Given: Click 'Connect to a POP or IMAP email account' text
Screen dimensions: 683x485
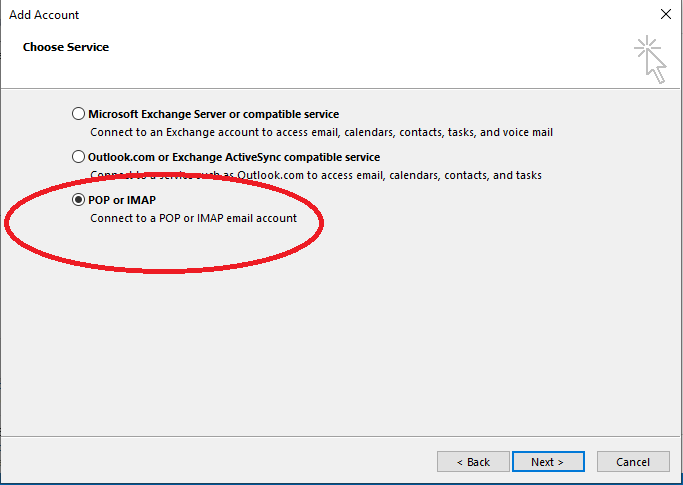Looking at the screenshot, I should [x=193, y=218].
